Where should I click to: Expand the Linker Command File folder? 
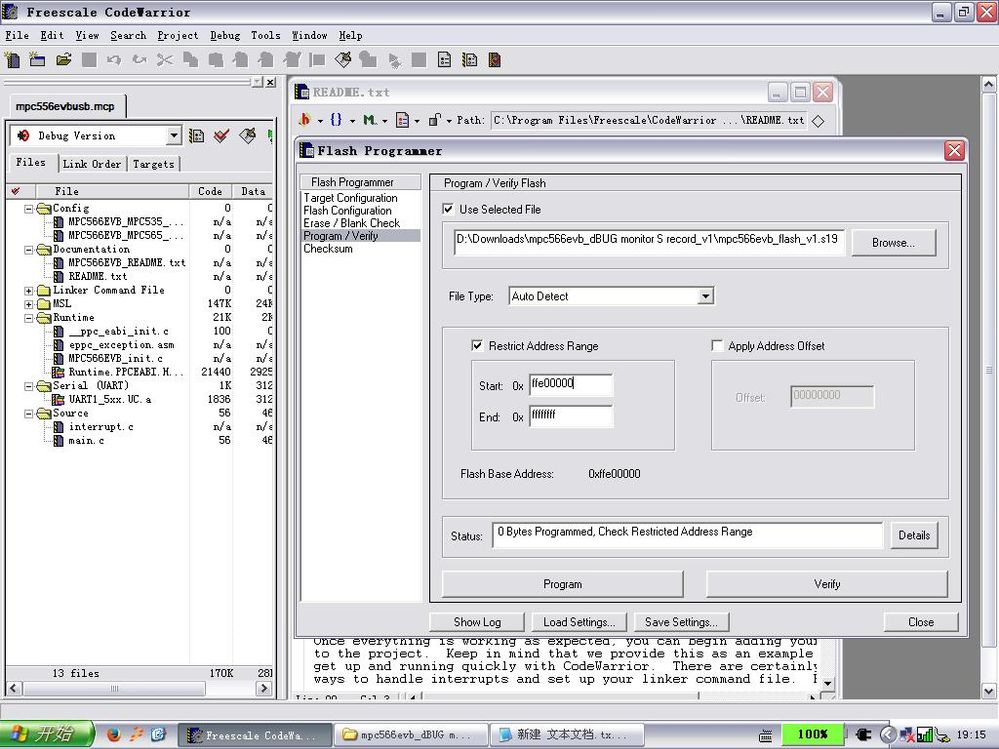(29, 290)
